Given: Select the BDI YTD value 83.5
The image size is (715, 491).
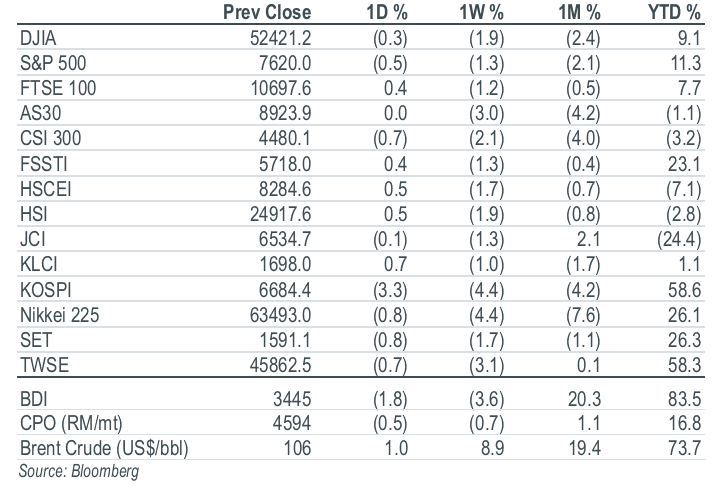Looking at the screenshot, I should (x=684, y=399).
